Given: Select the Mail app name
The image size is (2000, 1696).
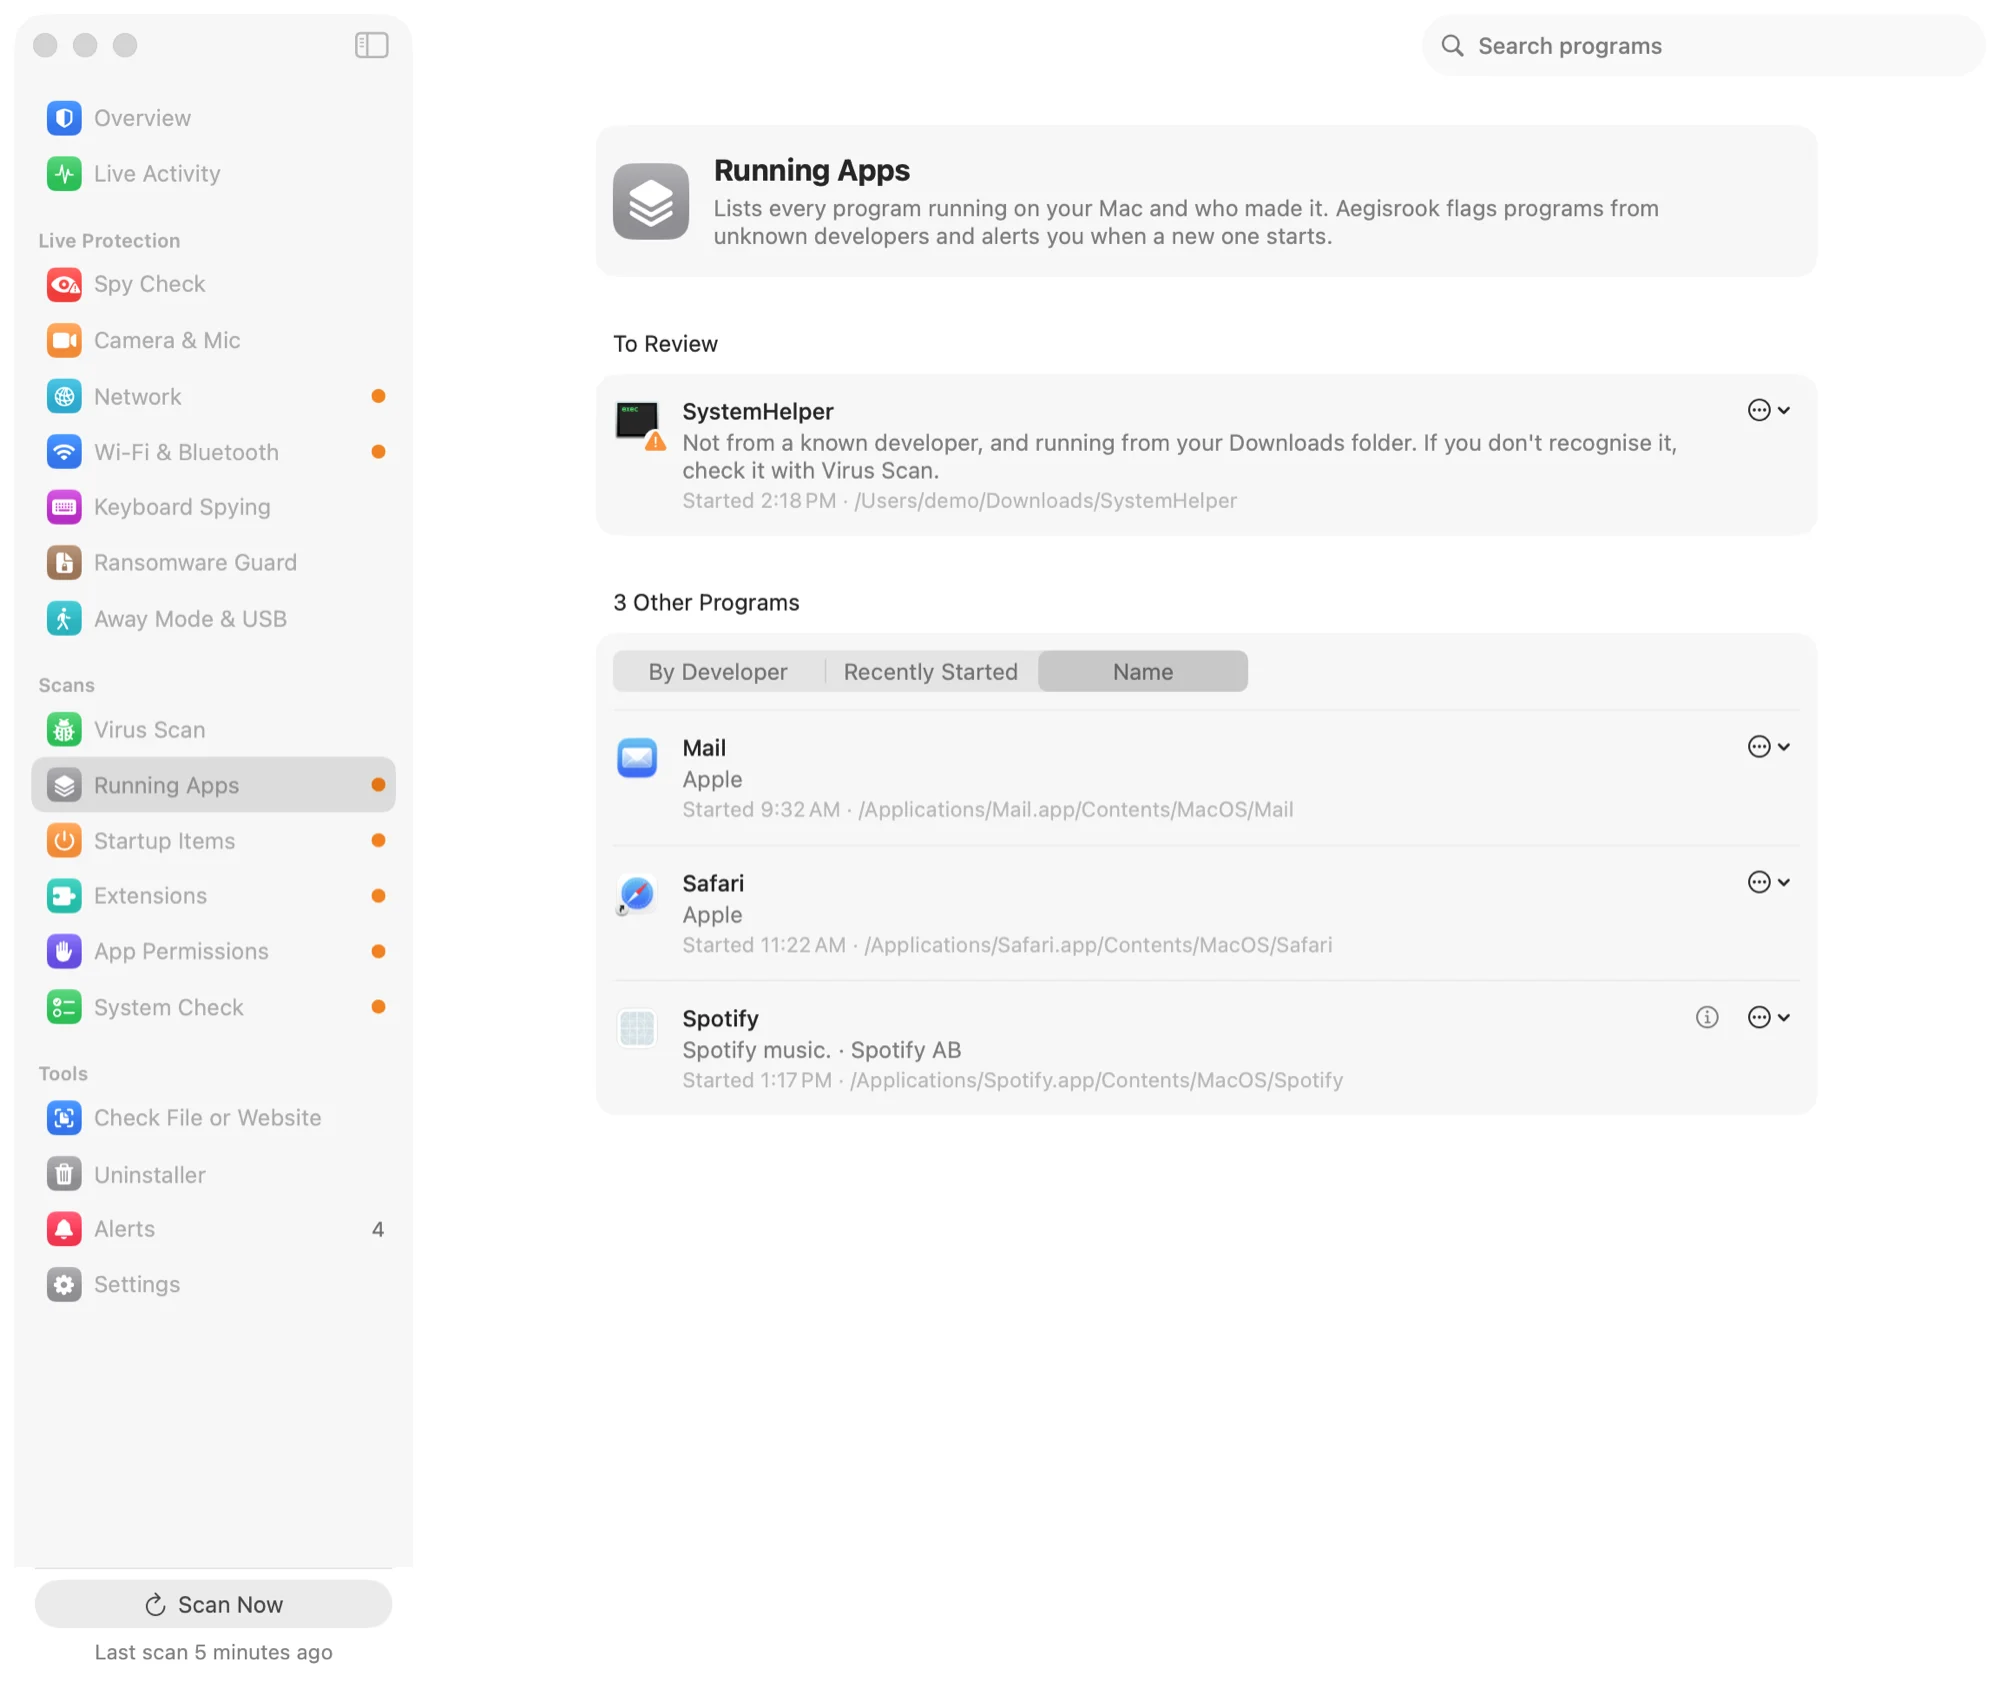Looking at the screenshot, I should click(704, 748).
